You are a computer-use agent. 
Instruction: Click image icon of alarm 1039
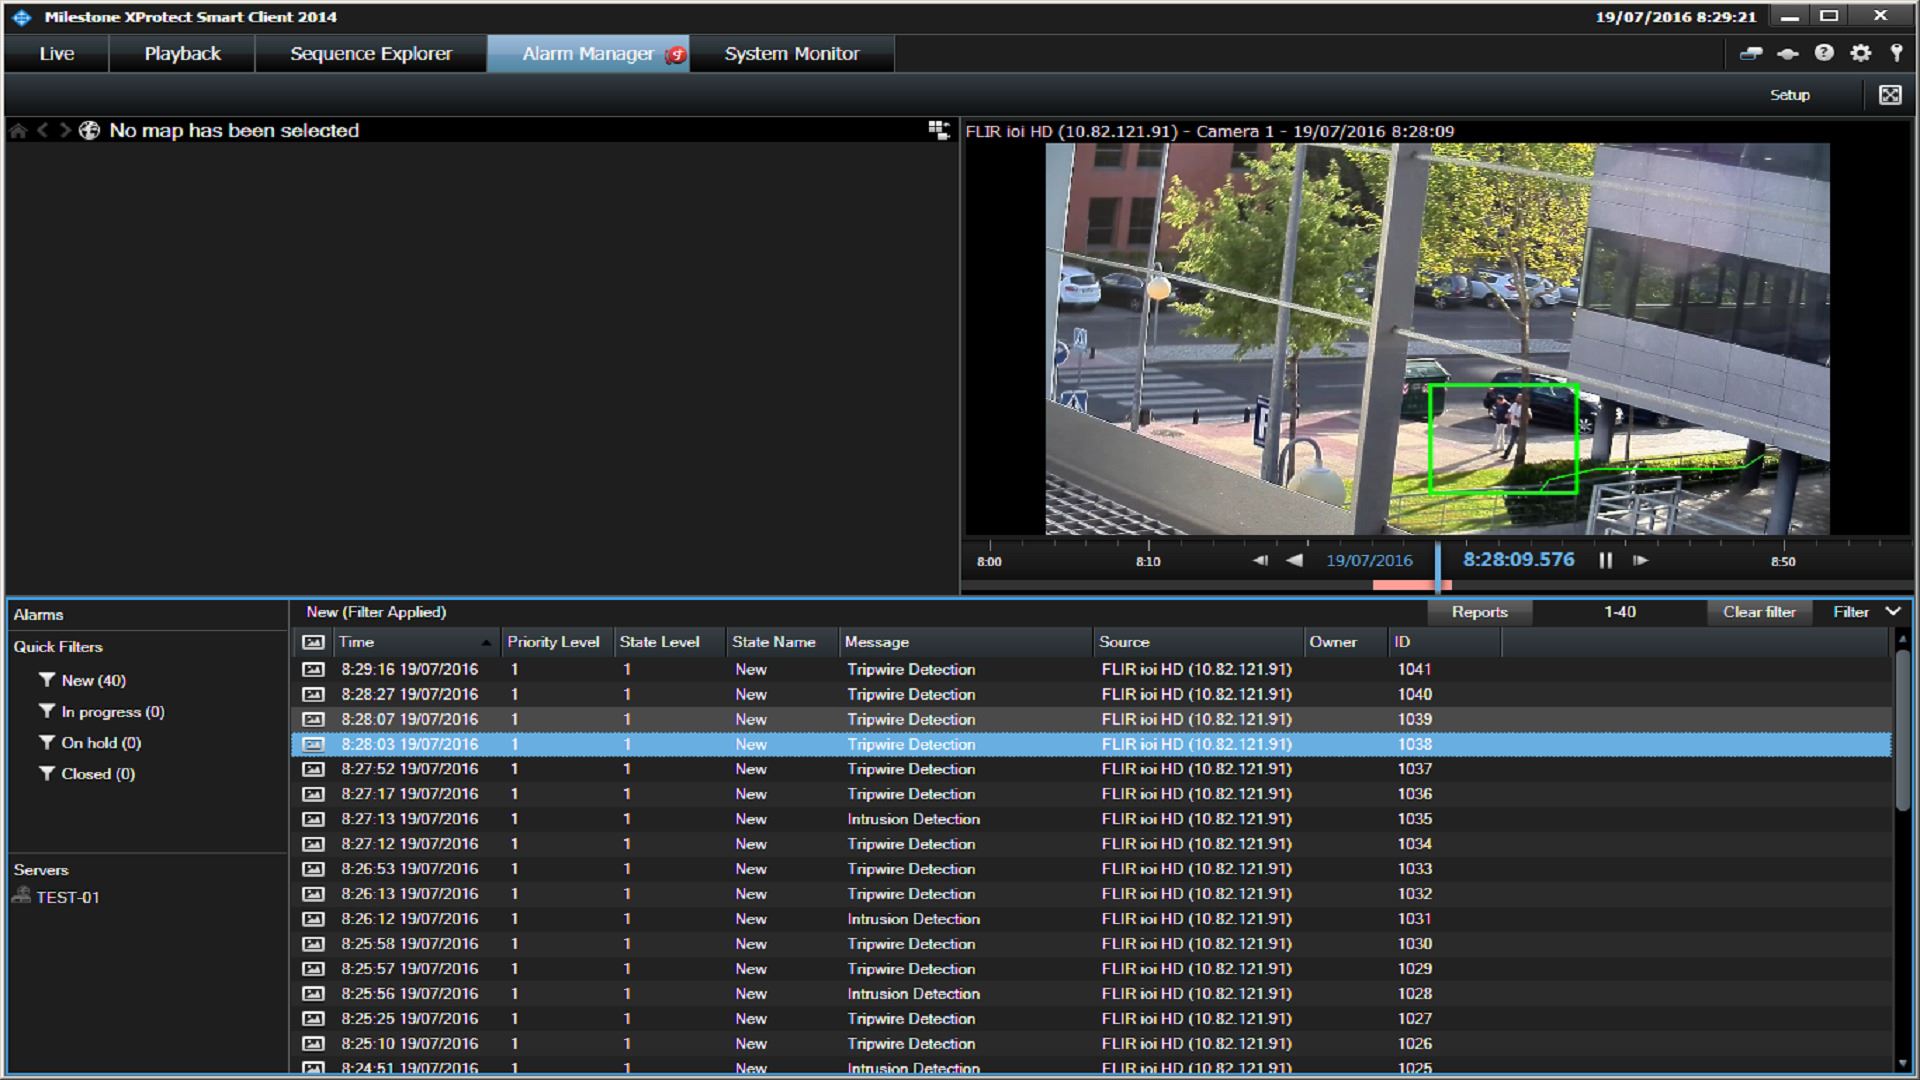(313, 720)
